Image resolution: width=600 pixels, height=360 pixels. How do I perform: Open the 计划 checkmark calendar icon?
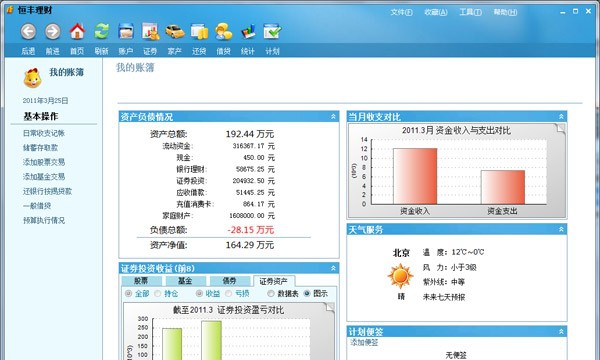coord(272,31)
